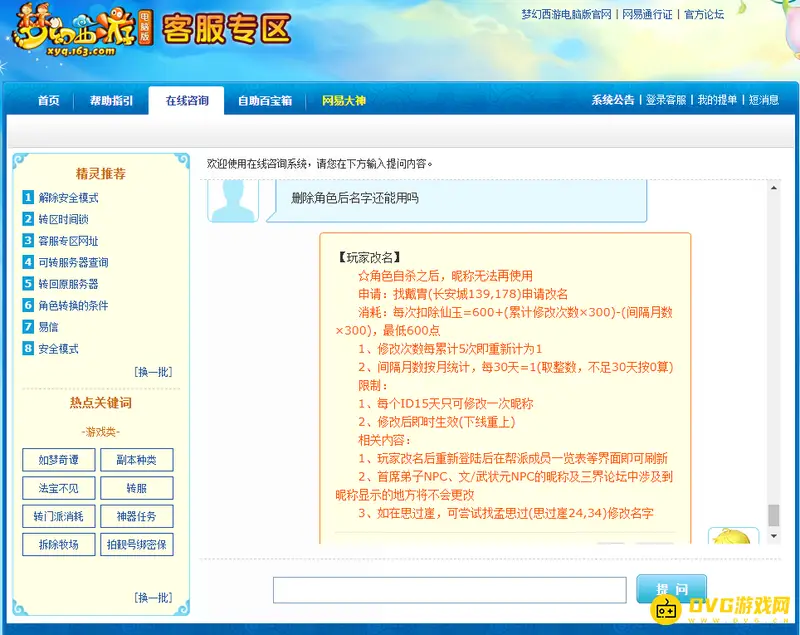The height and width of the screenshot is (635, 800).
Task: Select keyword 拆除牧场
Action: (x=59, y=544)
